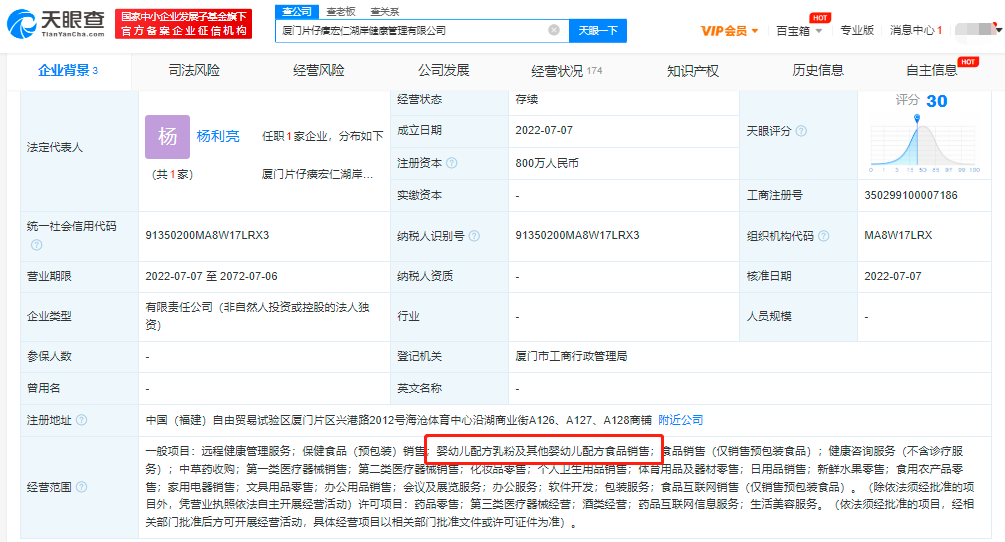Open help icon next to 注册地址
Viewport: 1005px width, 542px height.
[81, 420]
